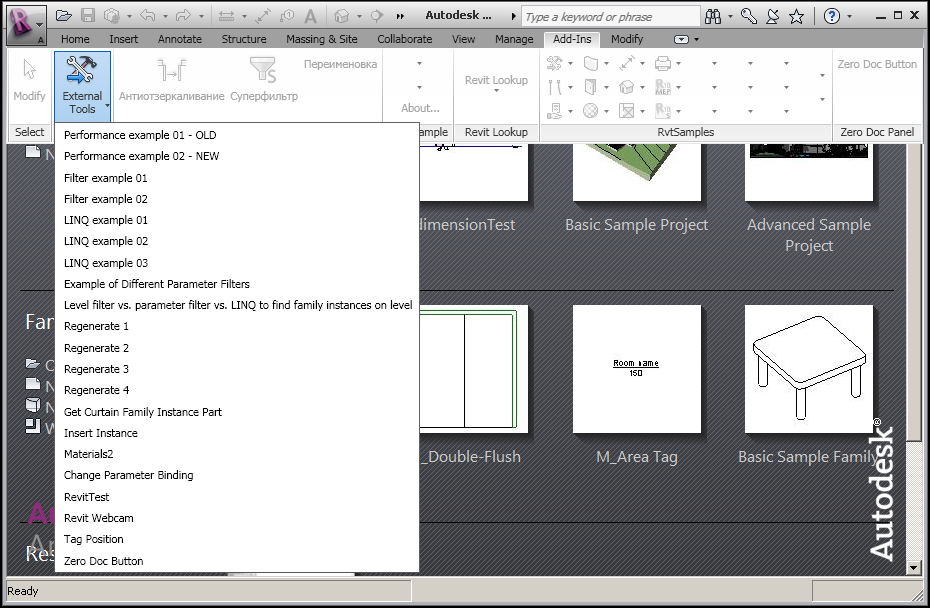The height and width of the screenshot is (608, 930).
Task: Click the Text icon in quick access toolbar
Action: click(311, 16)
